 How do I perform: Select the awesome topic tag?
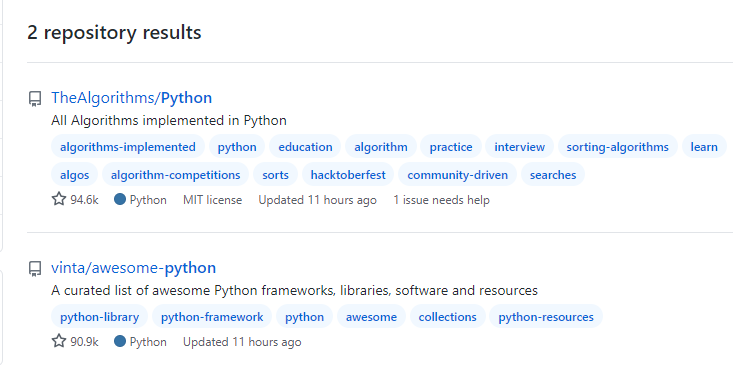tap(371, 317)
